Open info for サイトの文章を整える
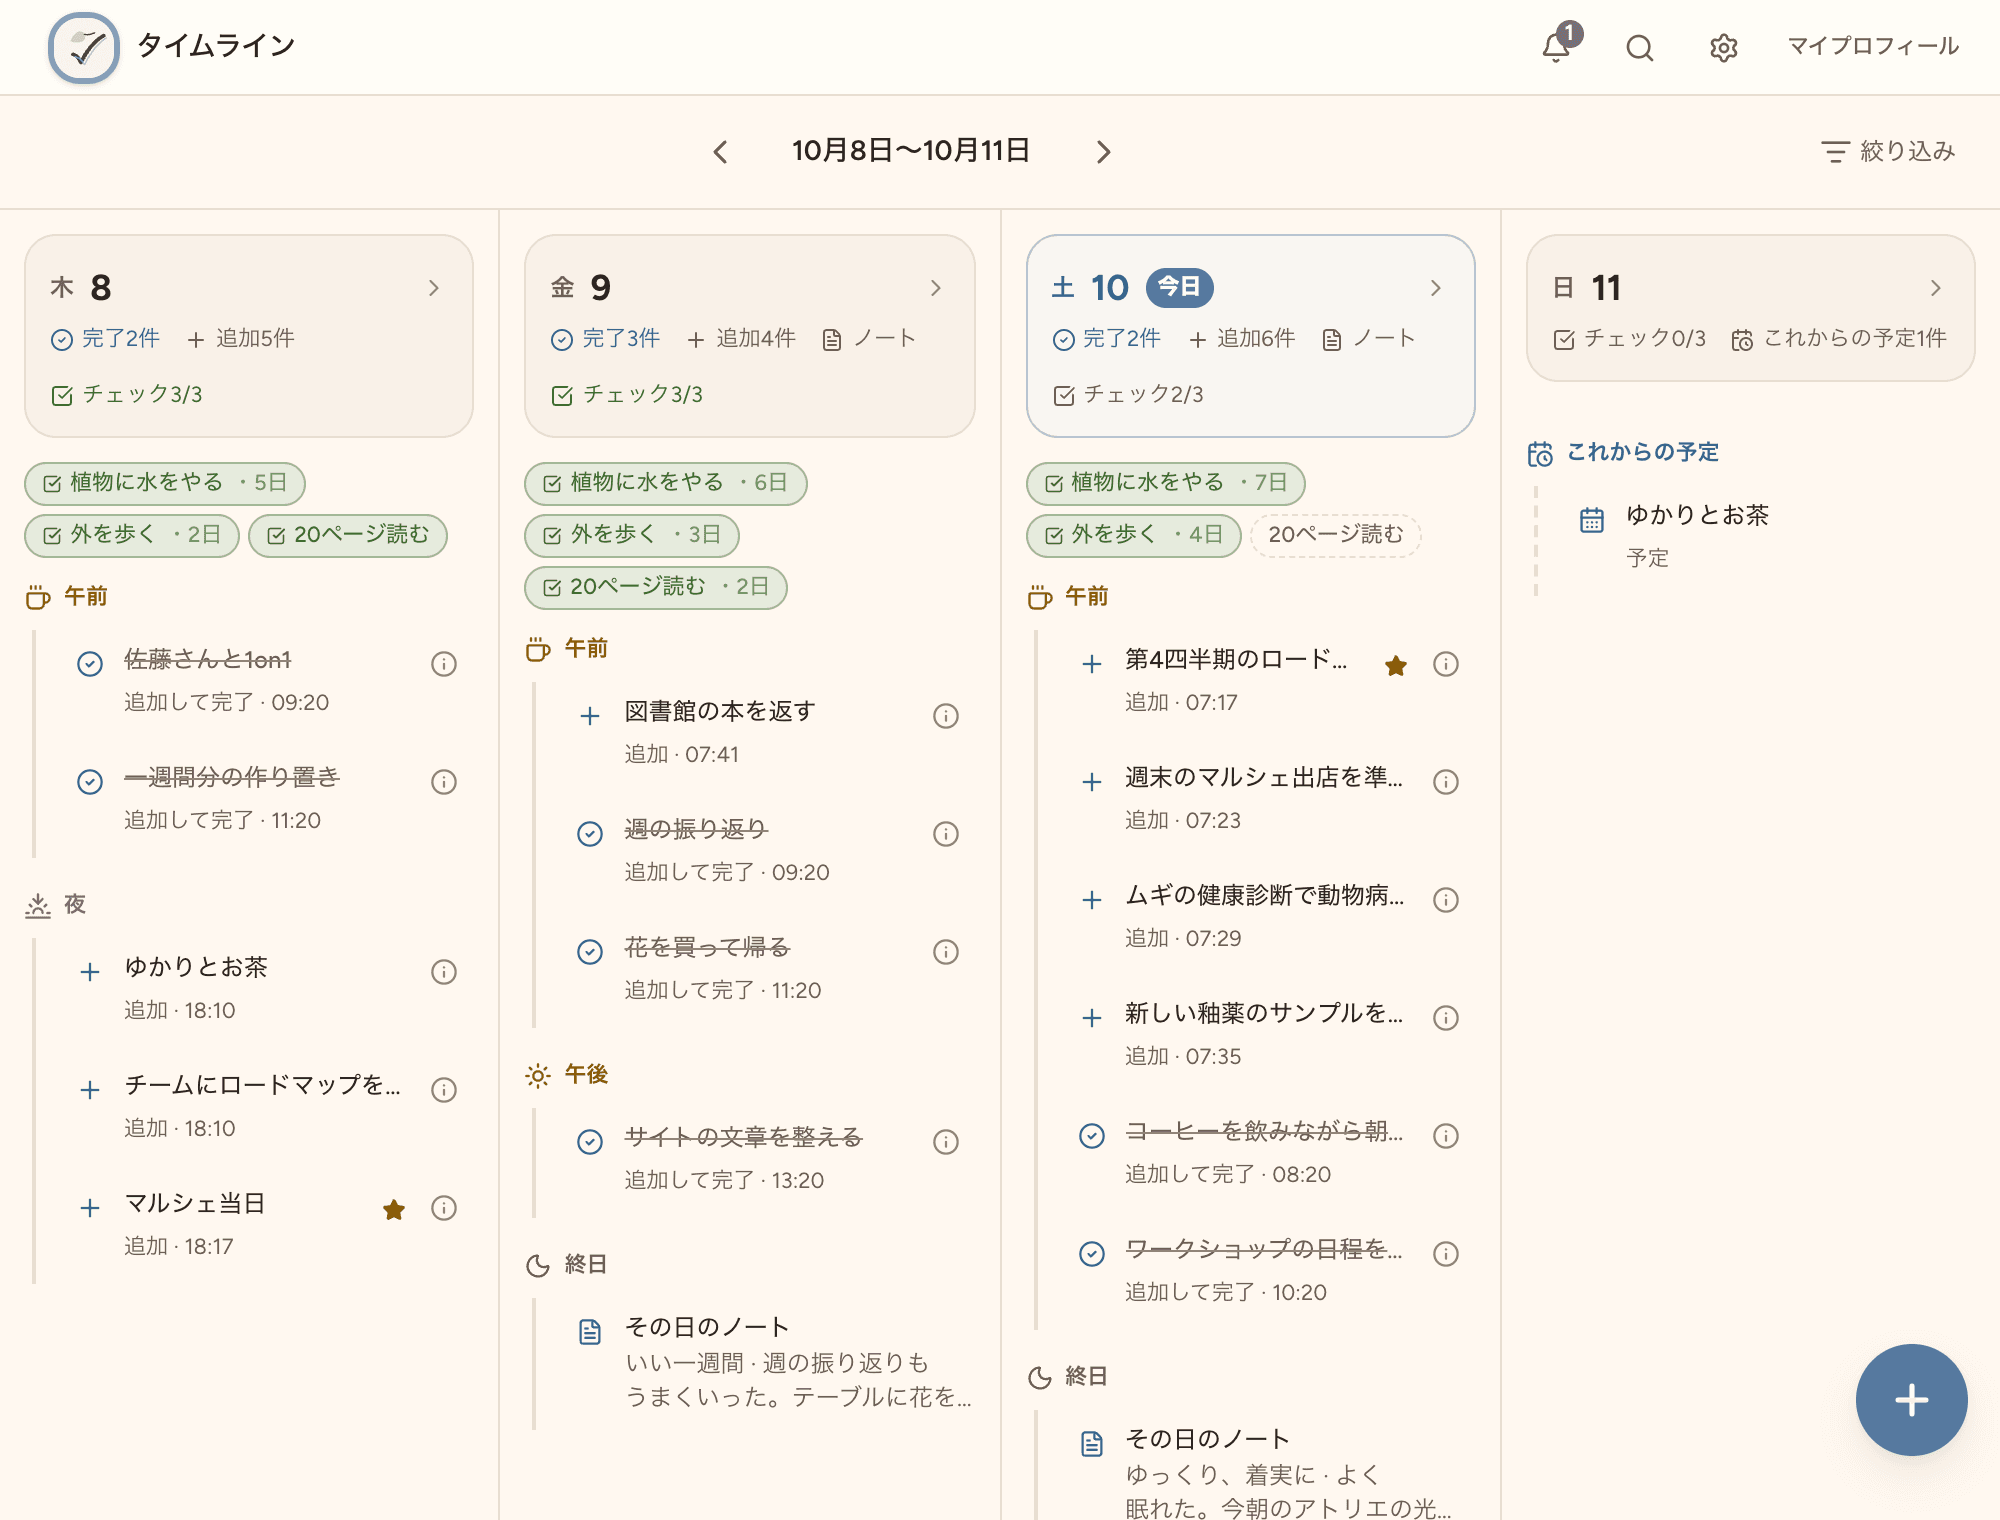The image size is (2000, 1520). (946, 1142)
